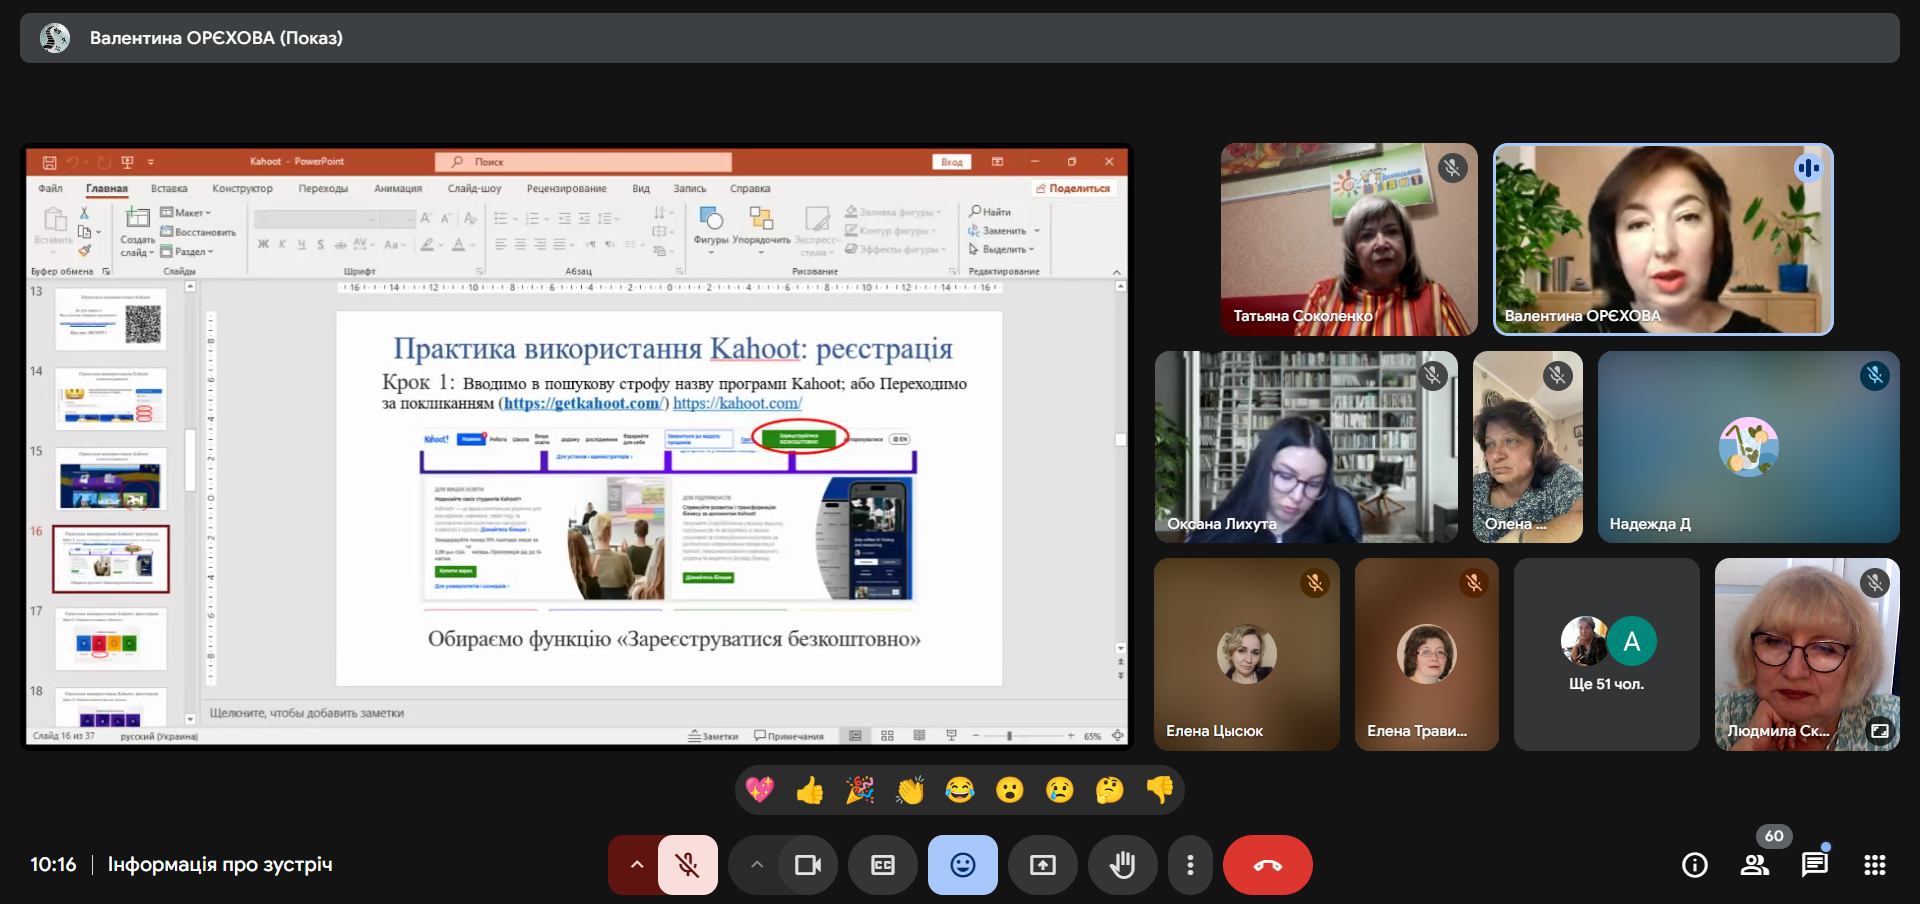Raise hand in the meeting
This screenshot has width=1920, height=904.
tap(1122, 865)
